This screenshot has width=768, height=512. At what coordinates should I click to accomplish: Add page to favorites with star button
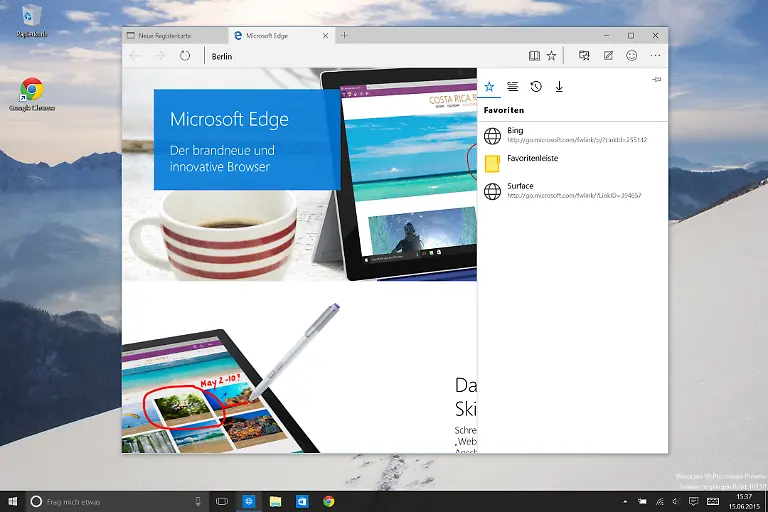point(551,56)
